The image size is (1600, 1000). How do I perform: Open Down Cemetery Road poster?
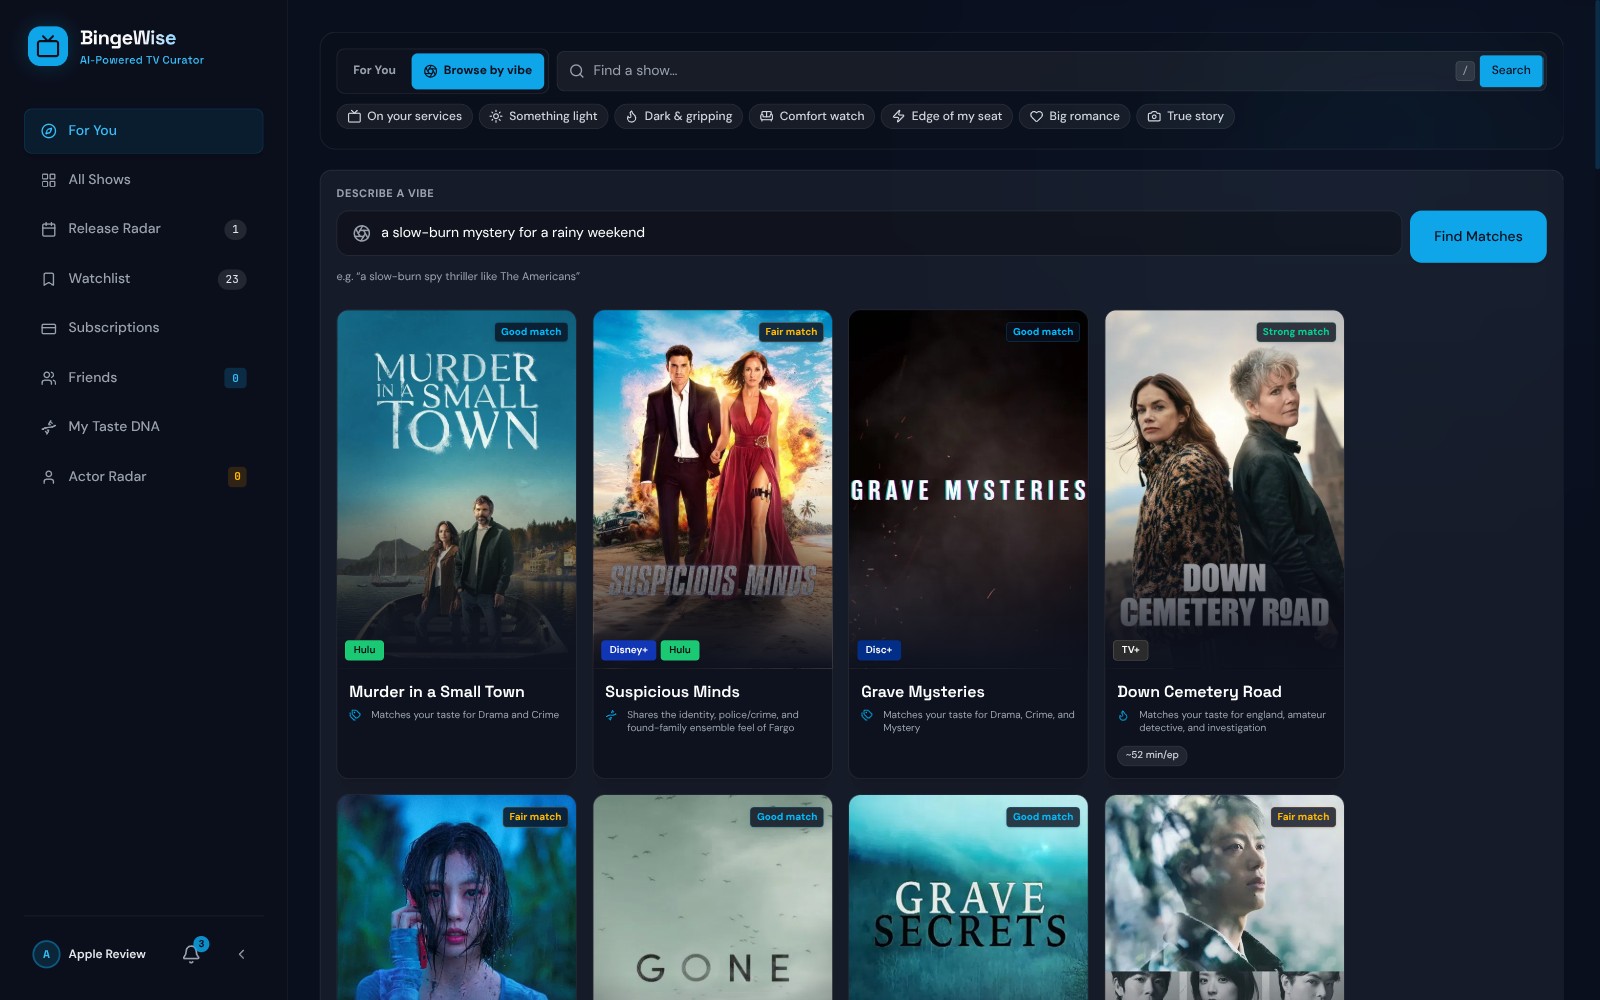[1225, 489]
